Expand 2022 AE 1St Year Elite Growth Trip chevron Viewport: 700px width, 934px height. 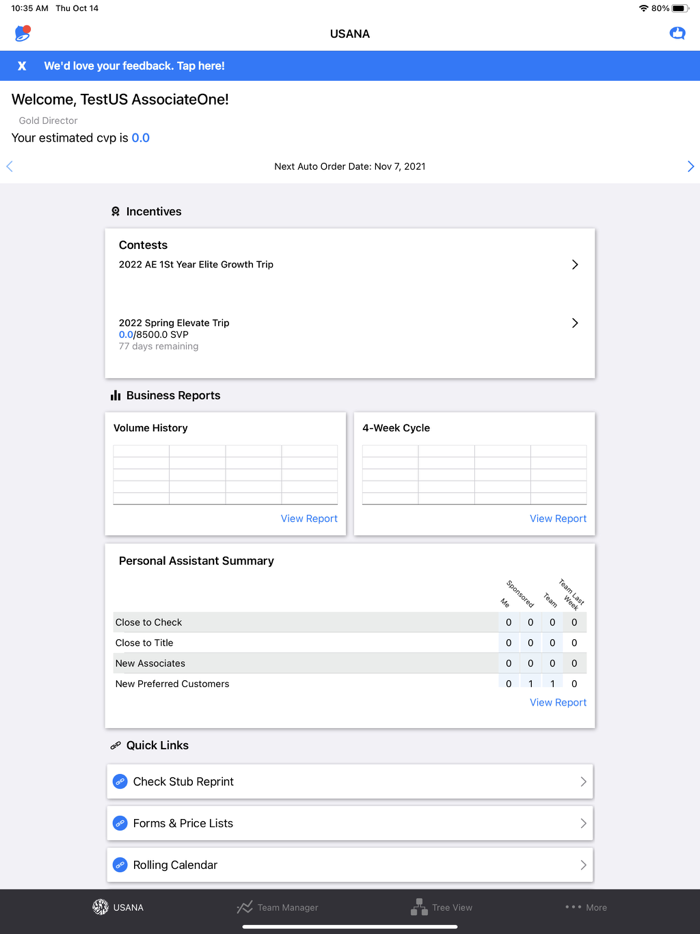[575, 264]
